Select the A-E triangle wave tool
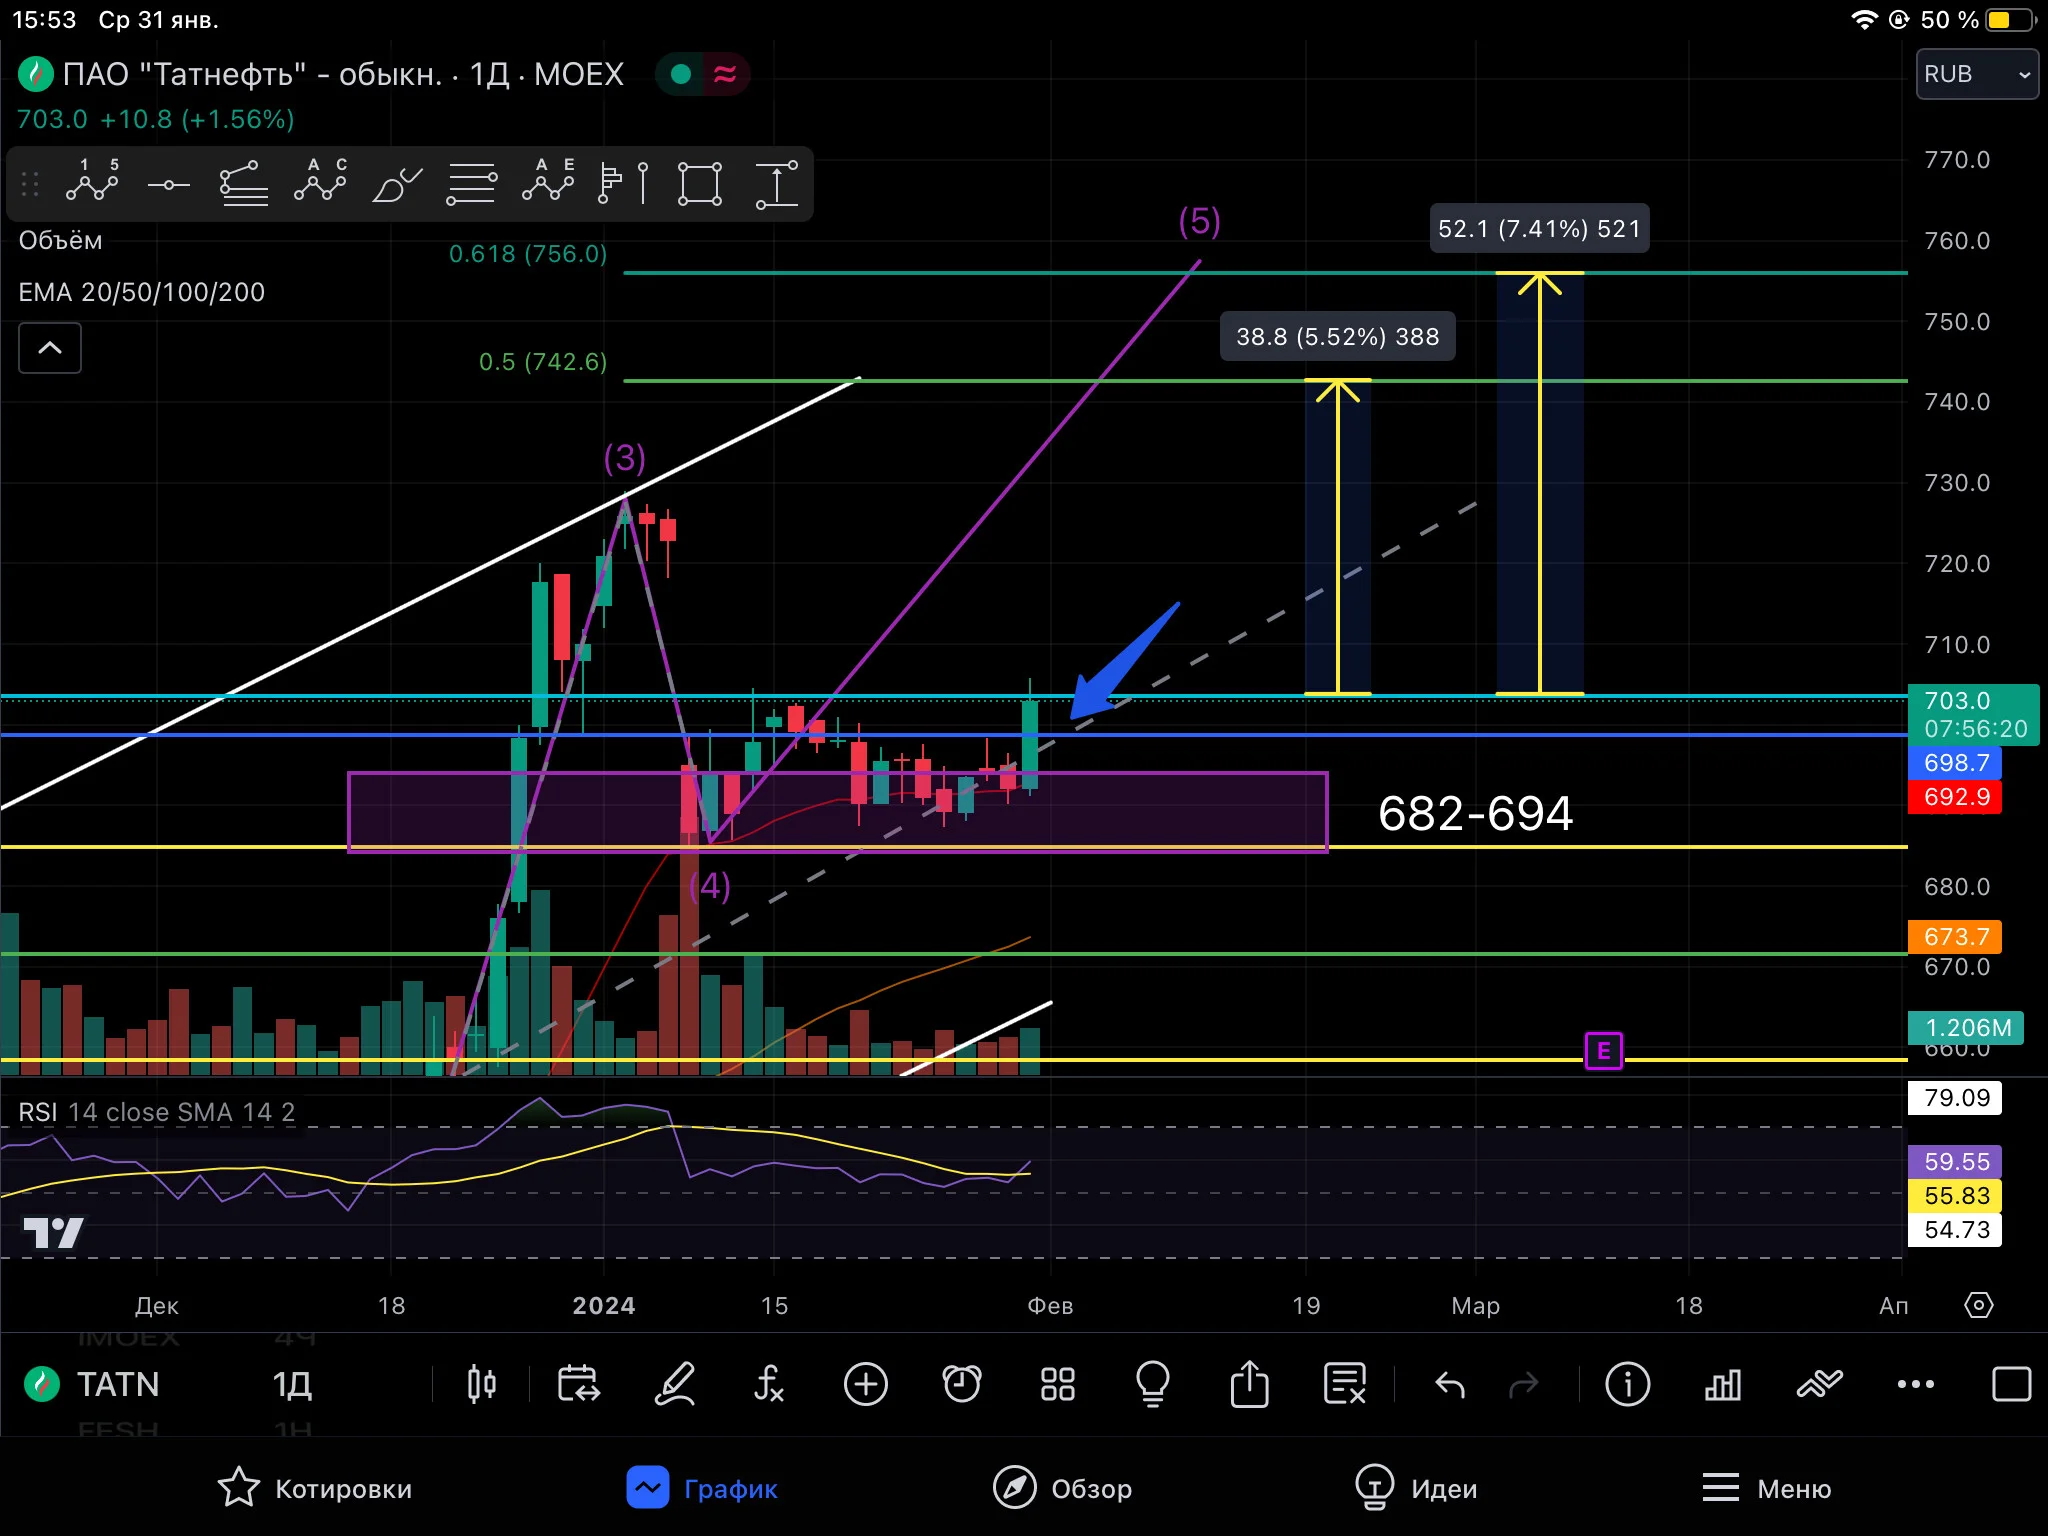2048x1536 pixels. [548, 183]
